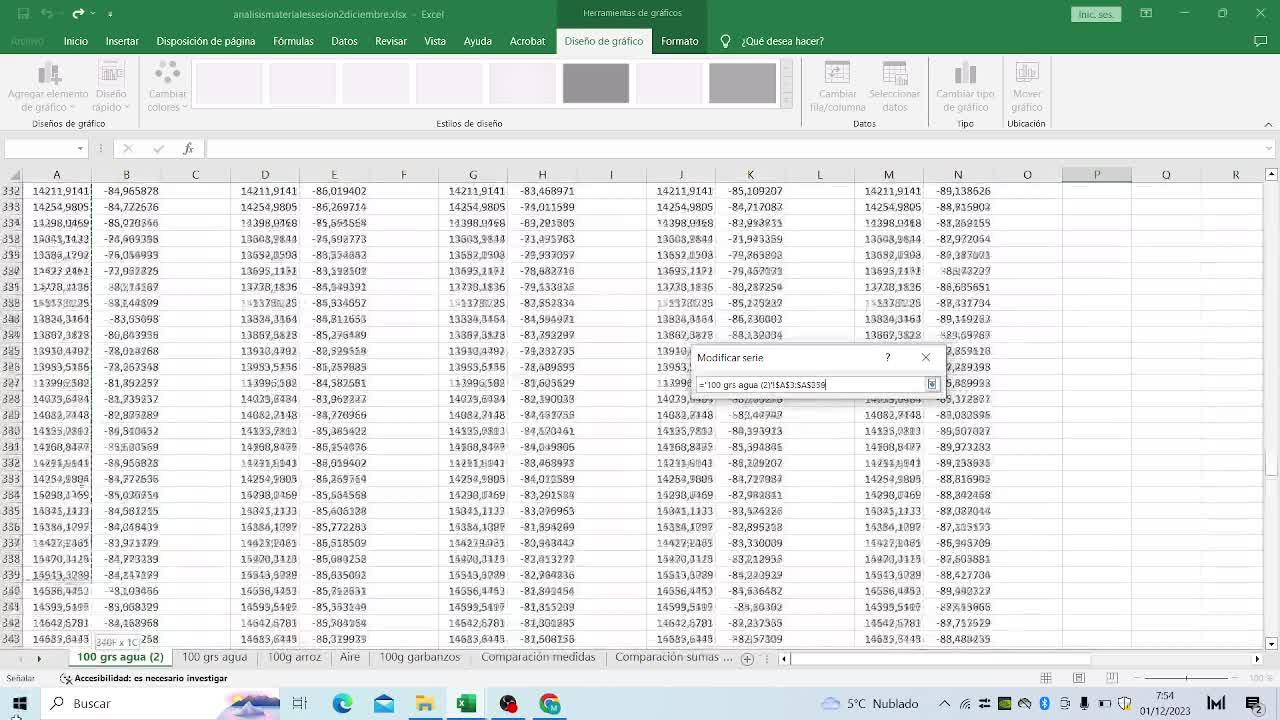1280x720 pixels.
Task: Open Microsoft Edge from the taskbar
Action: point(342,704)
